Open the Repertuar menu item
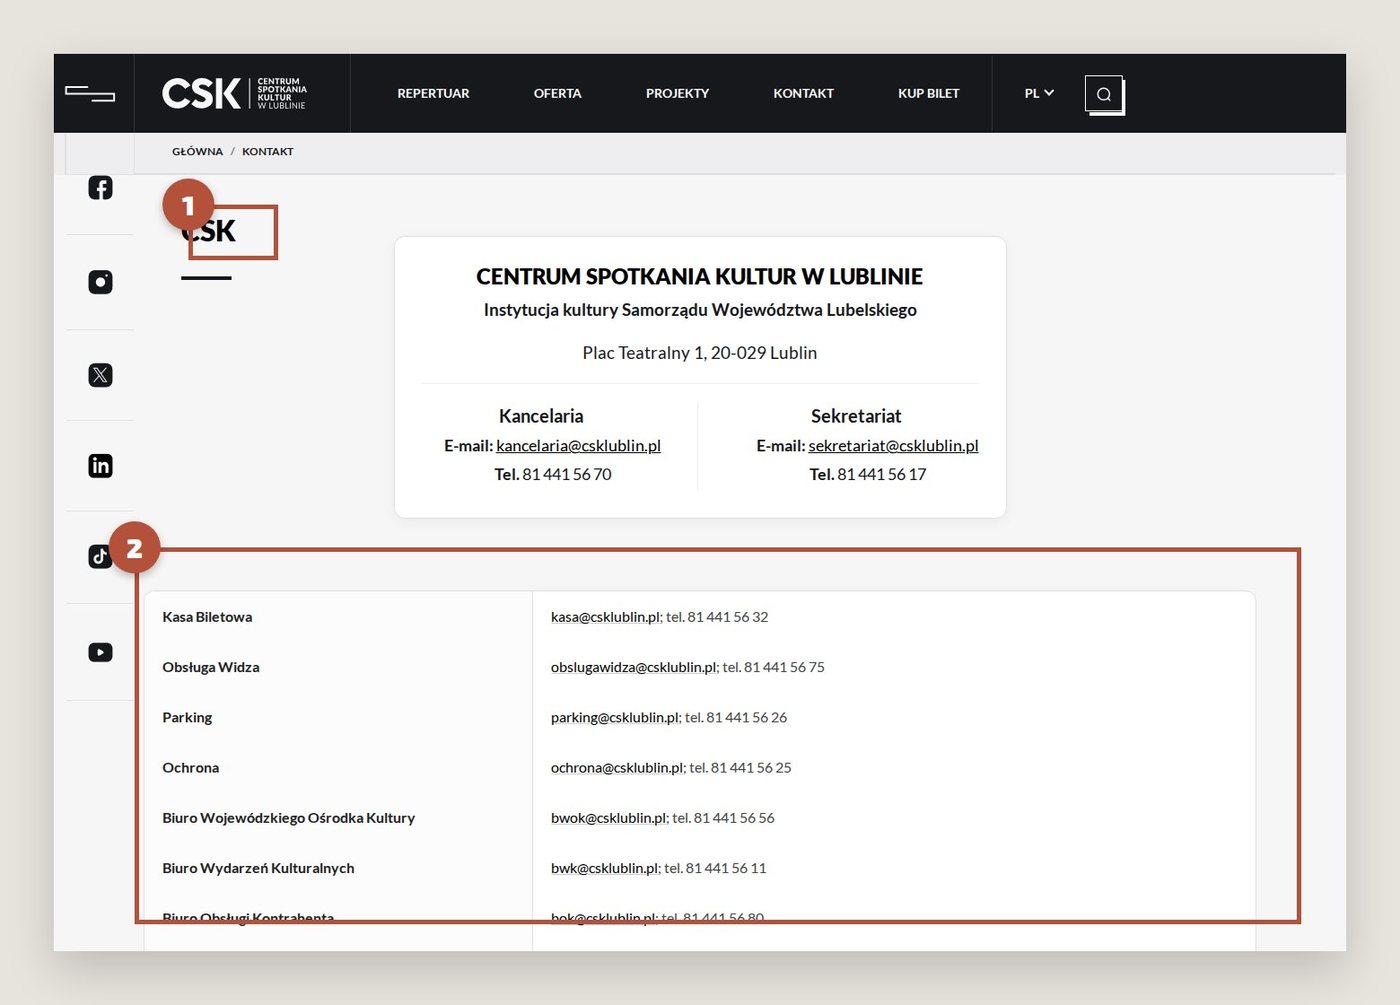 click(433, 93)
